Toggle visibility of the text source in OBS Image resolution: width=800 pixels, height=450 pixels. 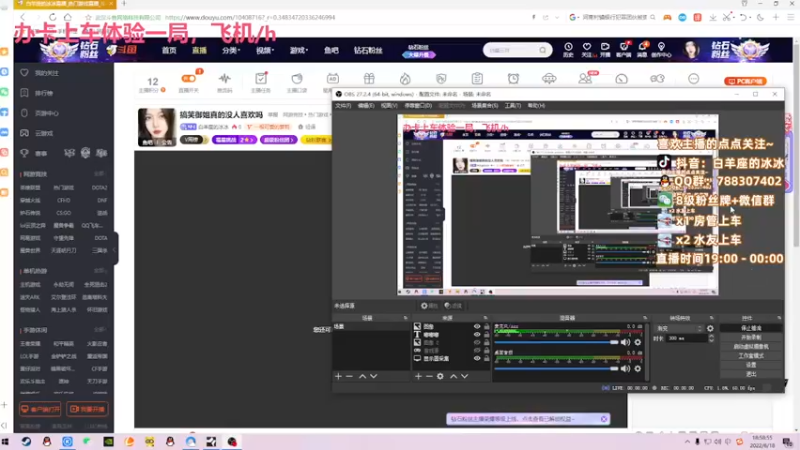477,335
